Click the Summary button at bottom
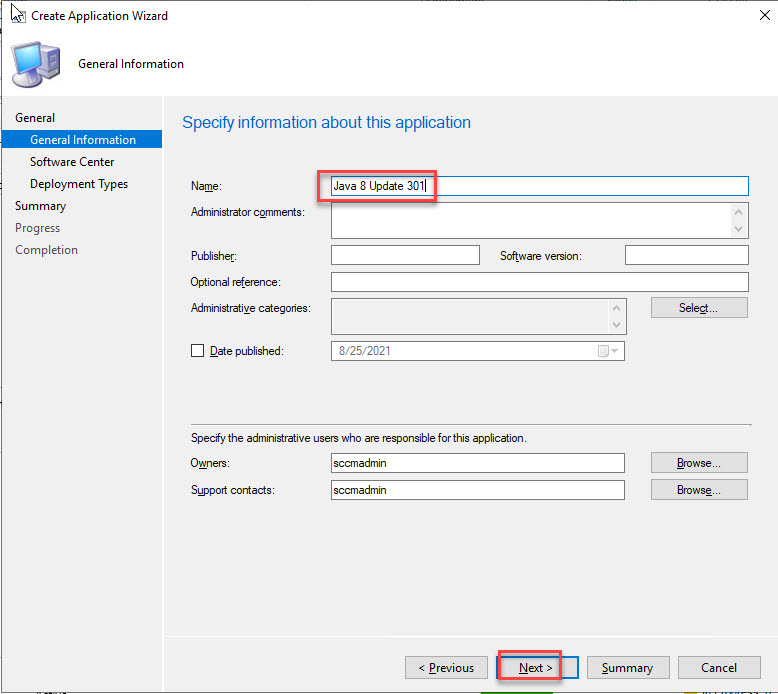 coord(627,668)
